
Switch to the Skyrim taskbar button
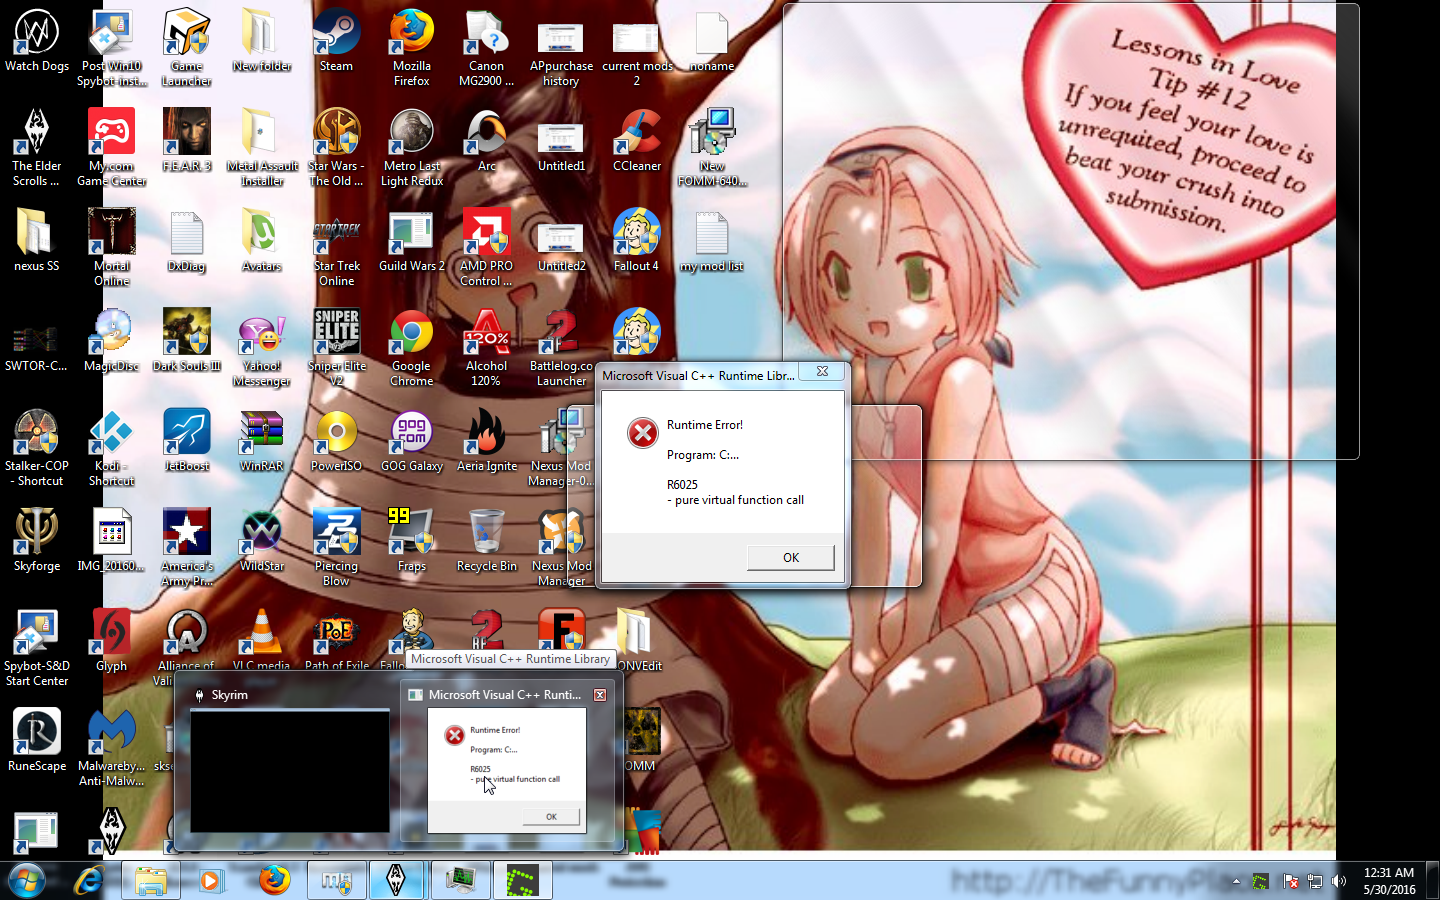[397, 881]
